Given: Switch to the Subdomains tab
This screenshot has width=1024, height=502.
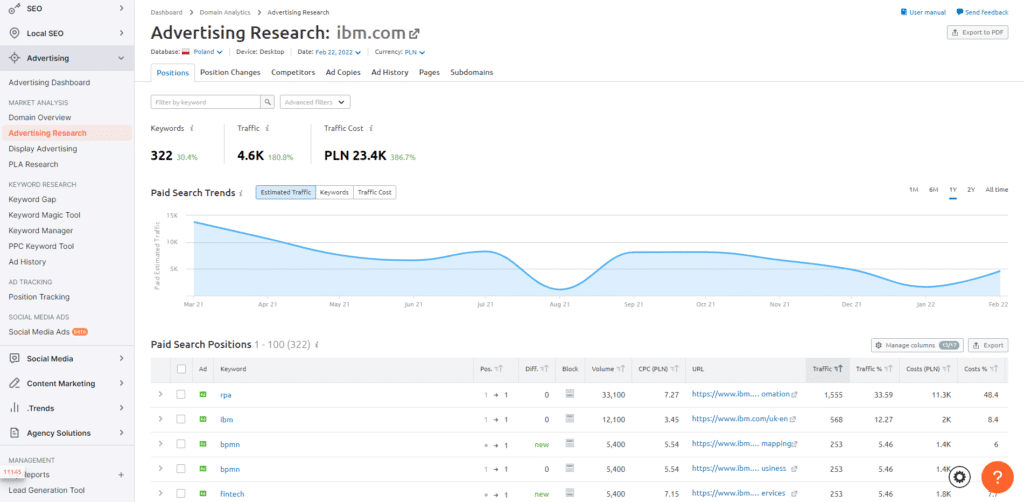Looking at the screenshot, I should point(472,72).
